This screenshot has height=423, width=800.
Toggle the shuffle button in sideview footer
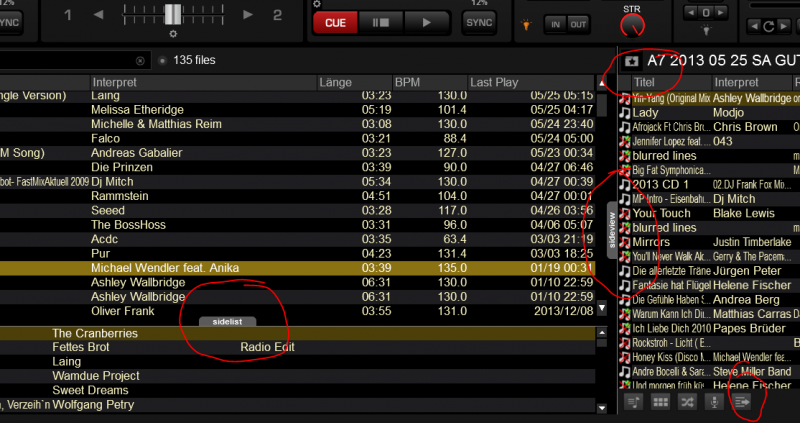click(687, 402)
